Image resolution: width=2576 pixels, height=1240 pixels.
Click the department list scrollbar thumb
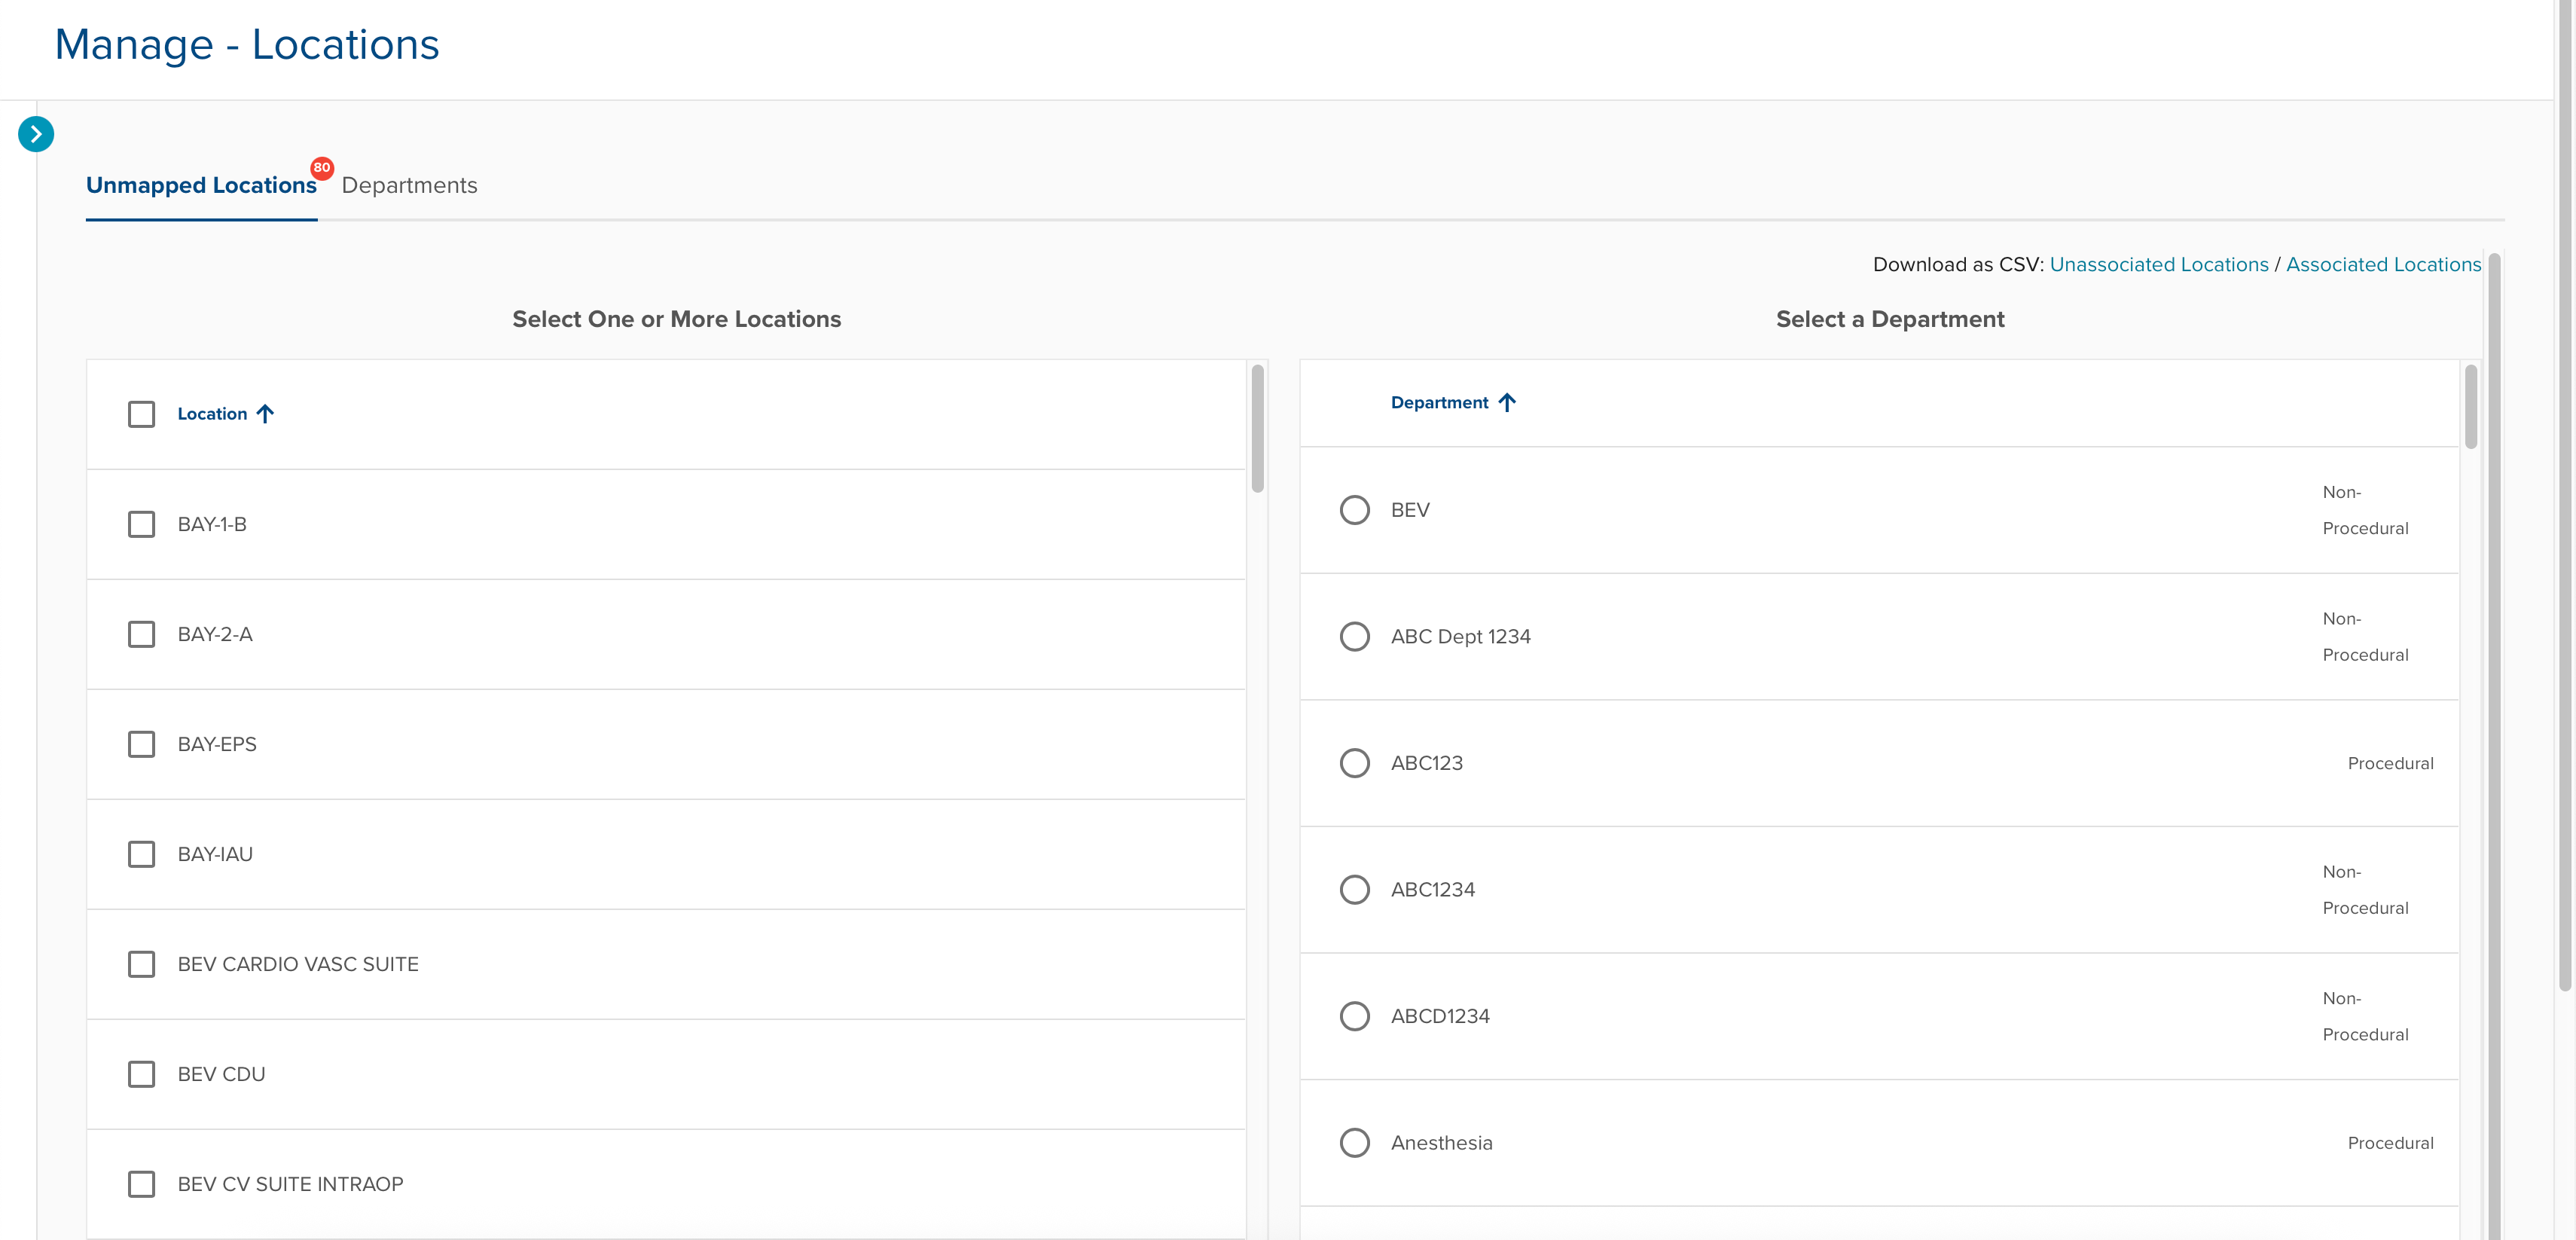tap(2470, 406)
